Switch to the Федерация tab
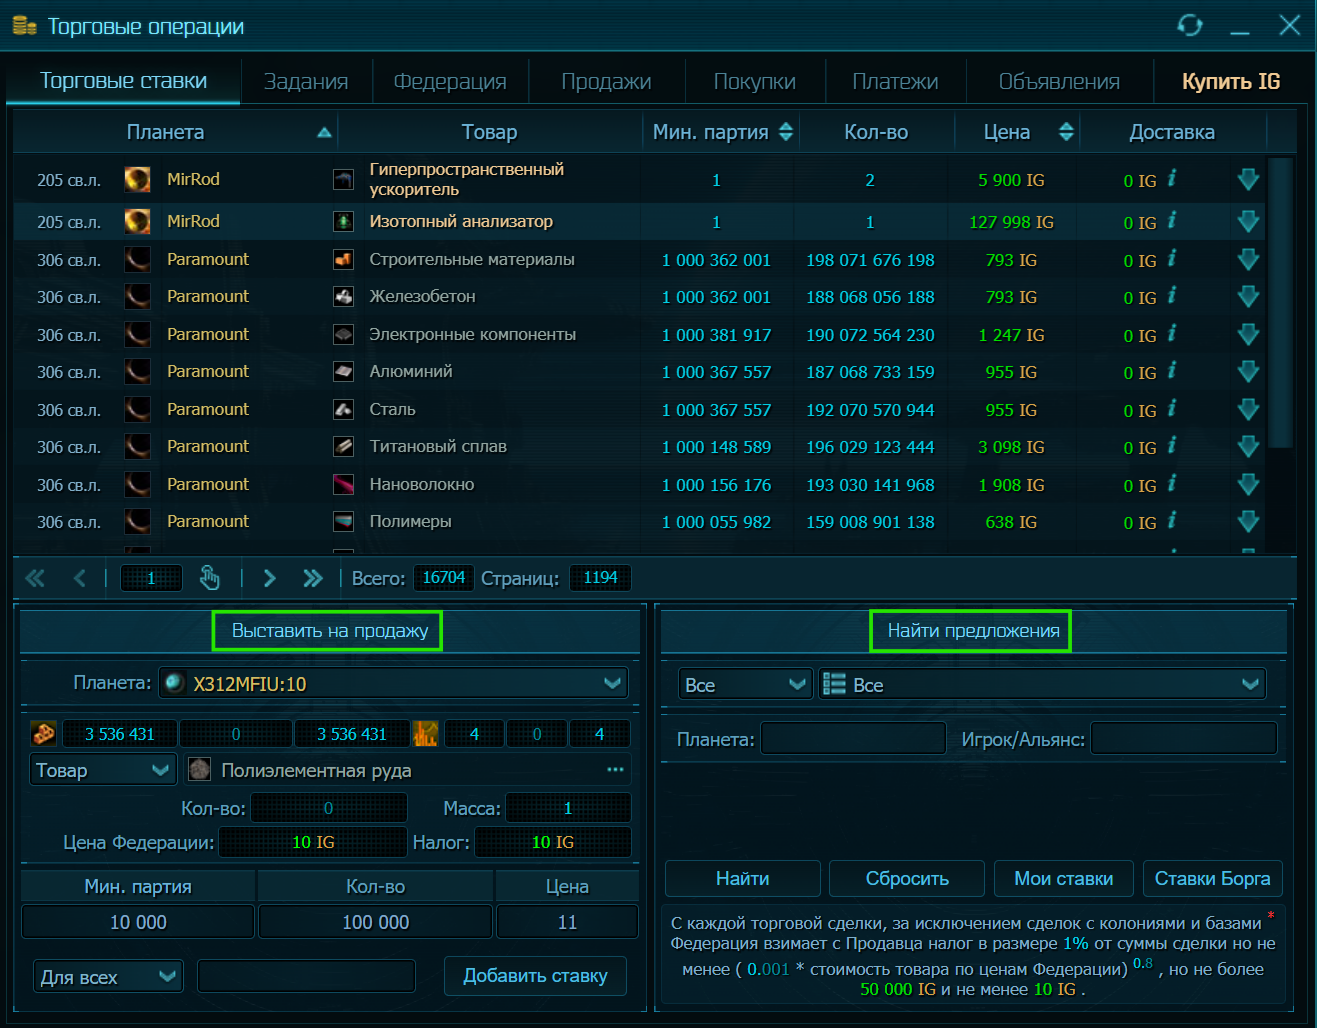The image size is (1317, 1028). coord(450,81)
